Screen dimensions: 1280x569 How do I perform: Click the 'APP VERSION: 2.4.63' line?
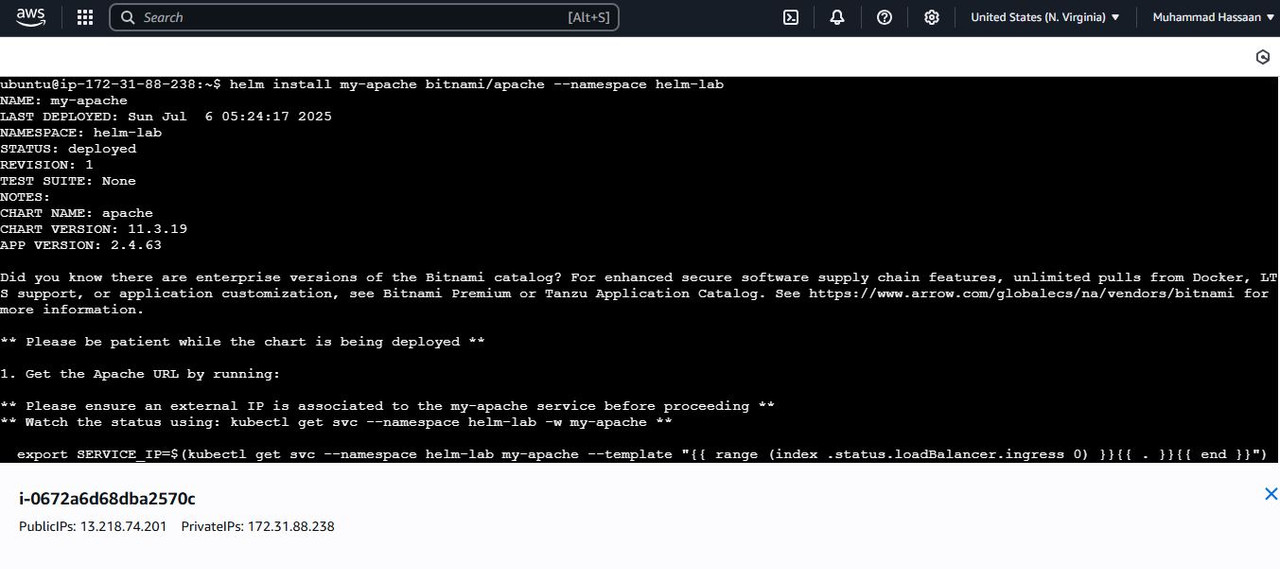point(81,245)
